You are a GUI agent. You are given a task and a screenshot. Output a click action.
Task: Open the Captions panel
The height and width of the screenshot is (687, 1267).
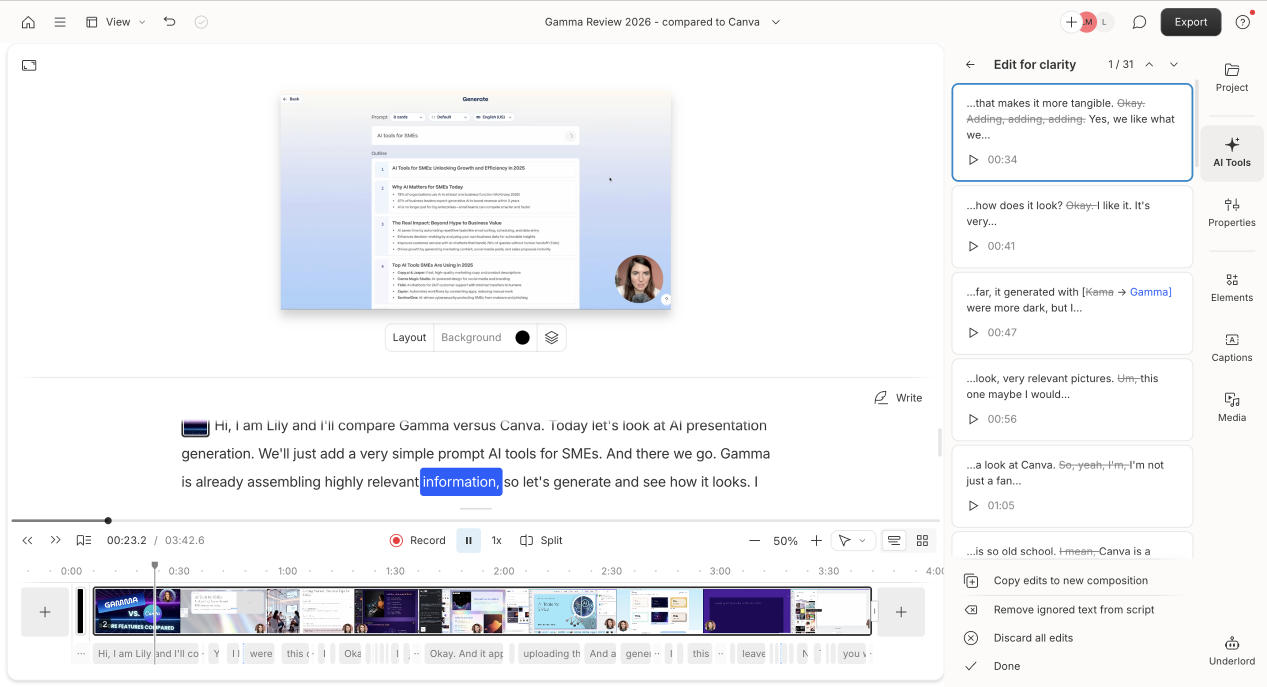click(1231, 349)
